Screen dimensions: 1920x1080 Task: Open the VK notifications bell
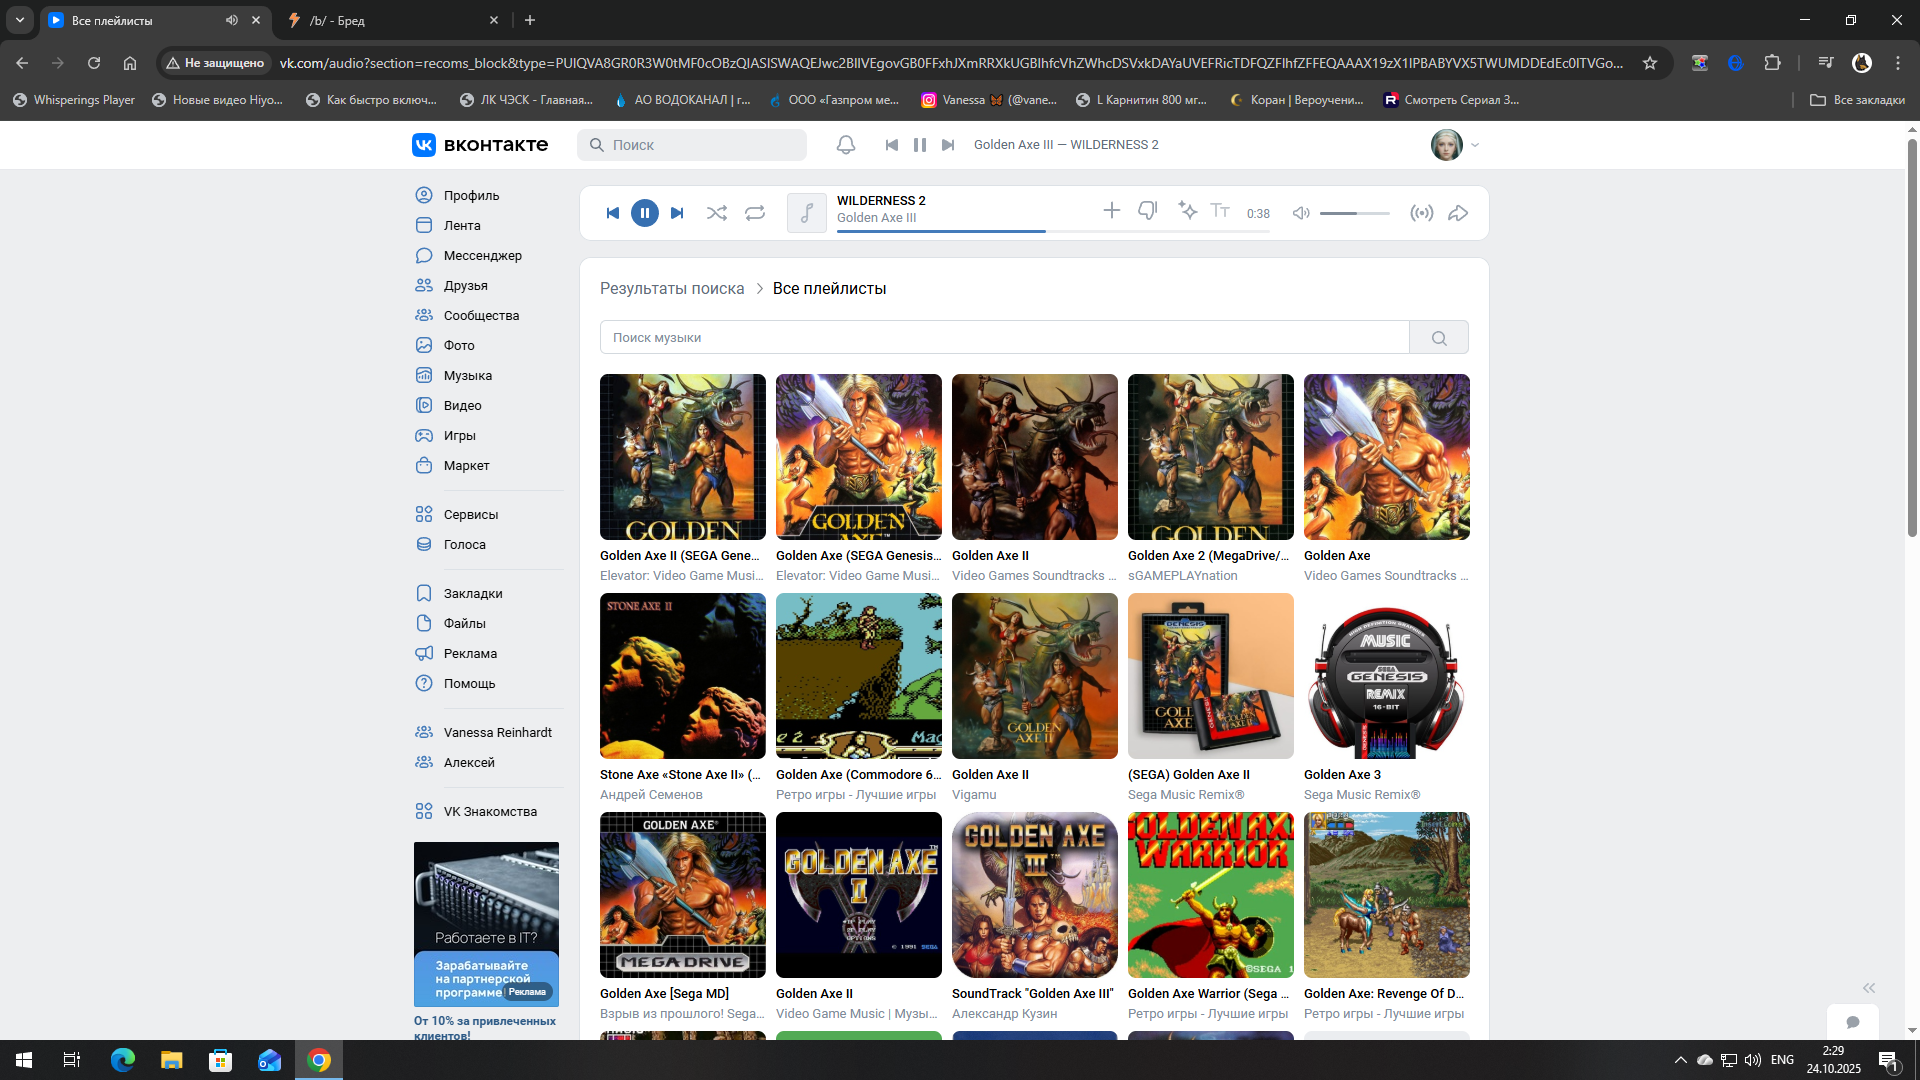point(846,145)
